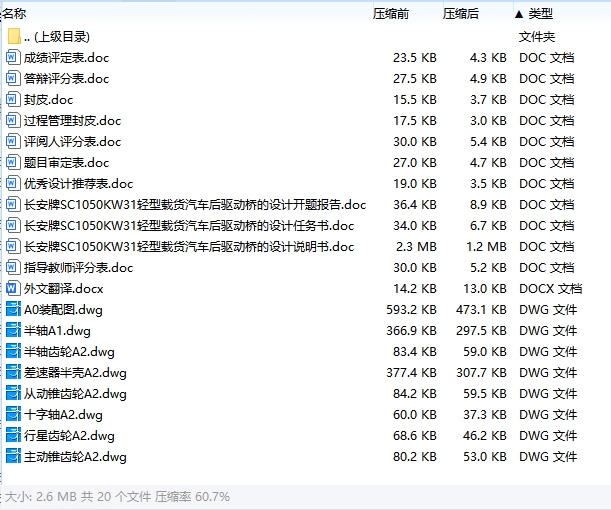Click the 366.9 KB size of 半轴A1
Image resolution: width=611 pixels, height=510 pixels.
click(x=411, y=331)
